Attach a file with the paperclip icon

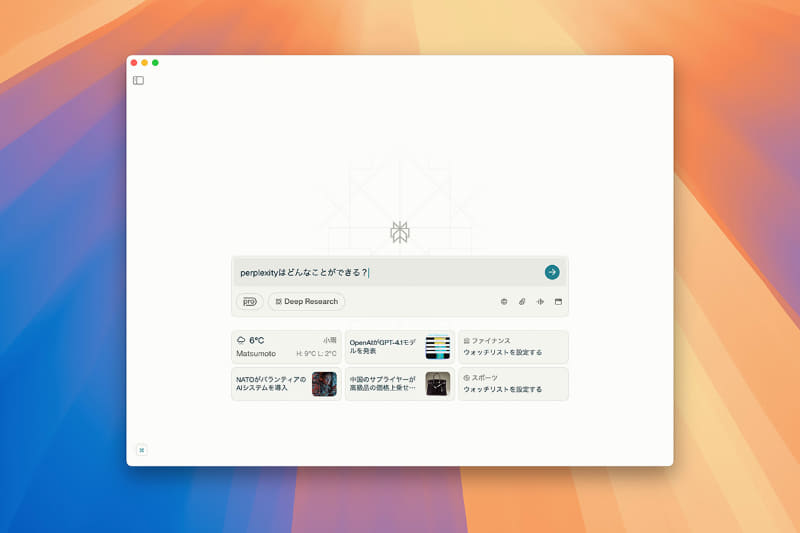point(522,301)
